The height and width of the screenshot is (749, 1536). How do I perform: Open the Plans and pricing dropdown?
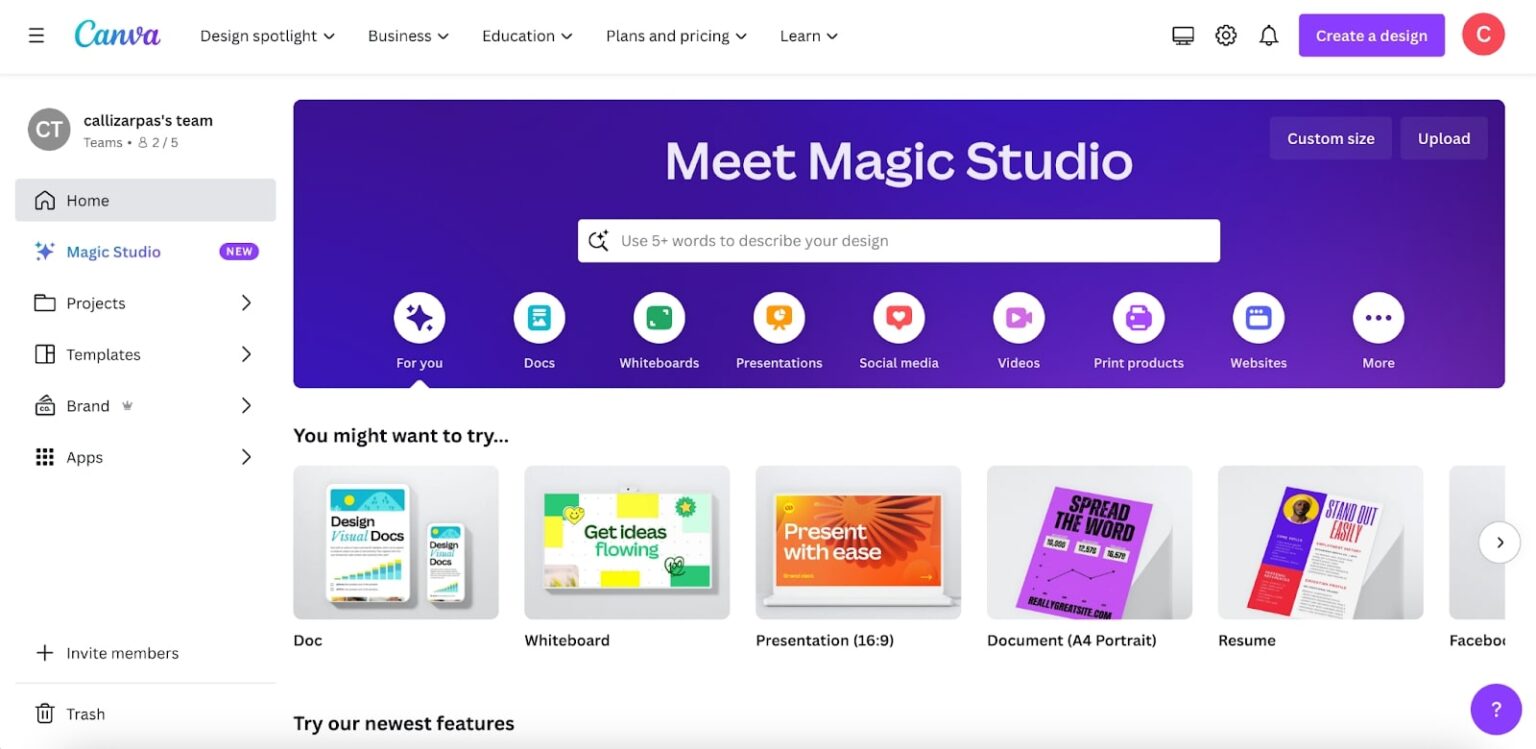[x=676, y=36]
